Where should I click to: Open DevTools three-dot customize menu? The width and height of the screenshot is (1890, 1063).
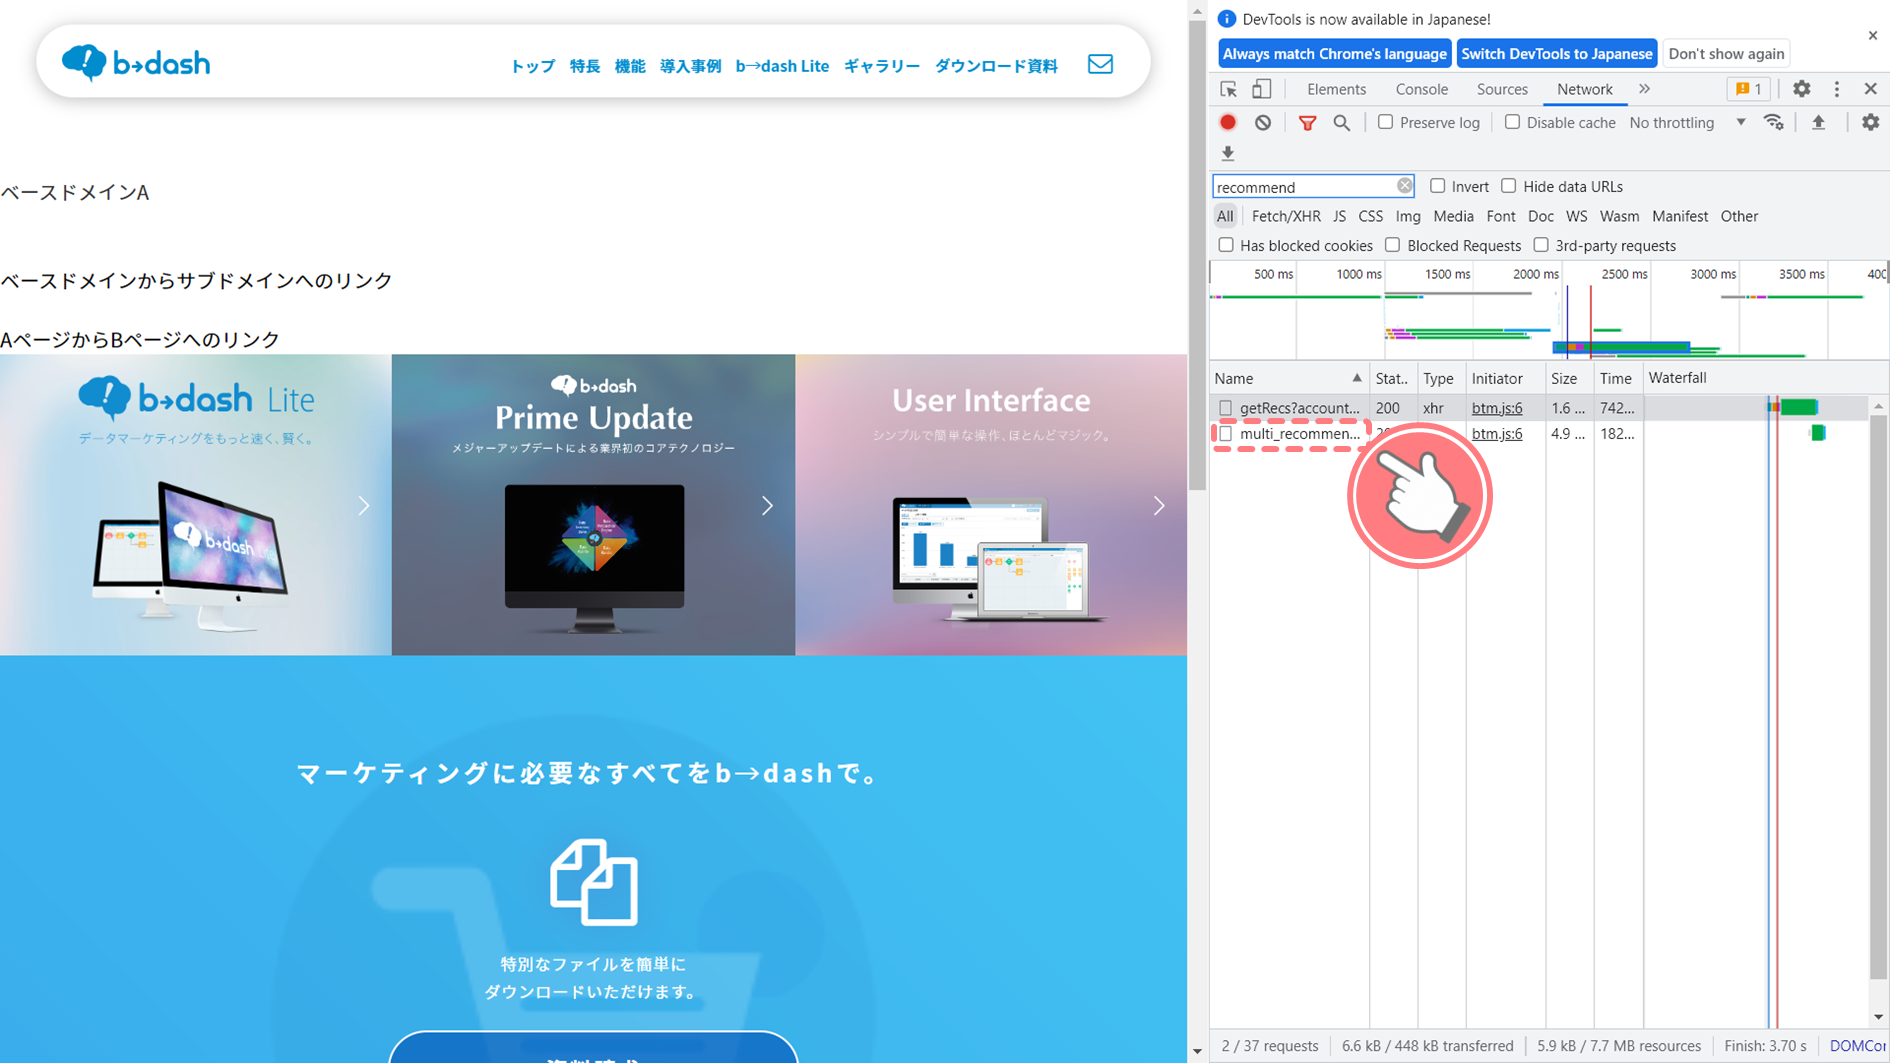pyautogui.click(x=1837, y=89)
